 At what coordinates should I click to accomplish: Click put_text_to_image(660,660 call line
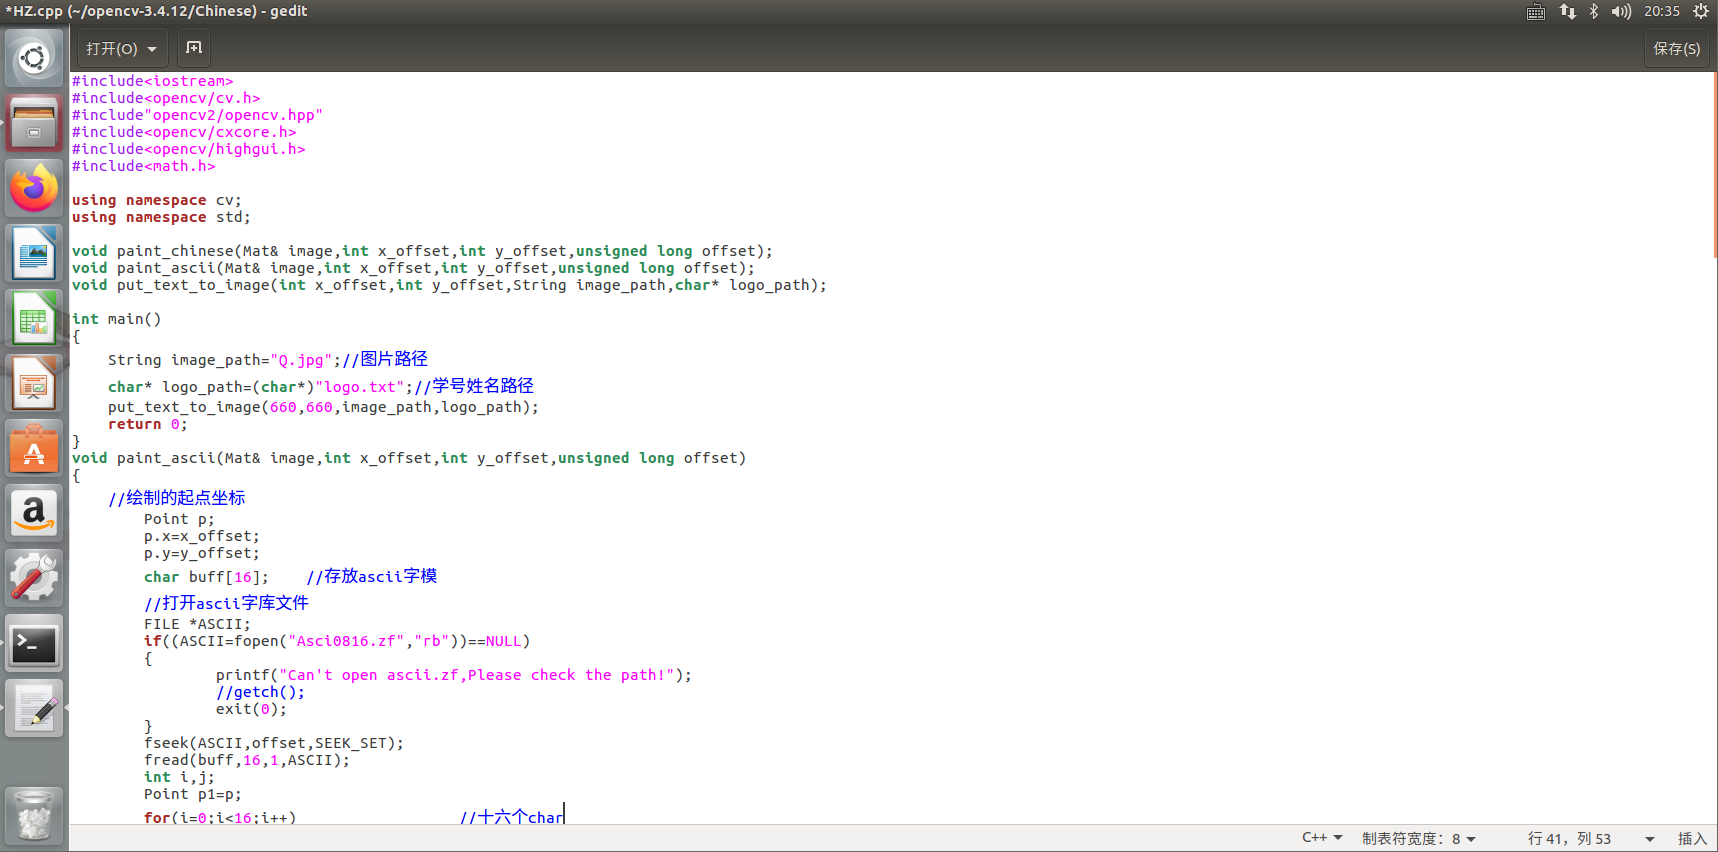(323, 407)
